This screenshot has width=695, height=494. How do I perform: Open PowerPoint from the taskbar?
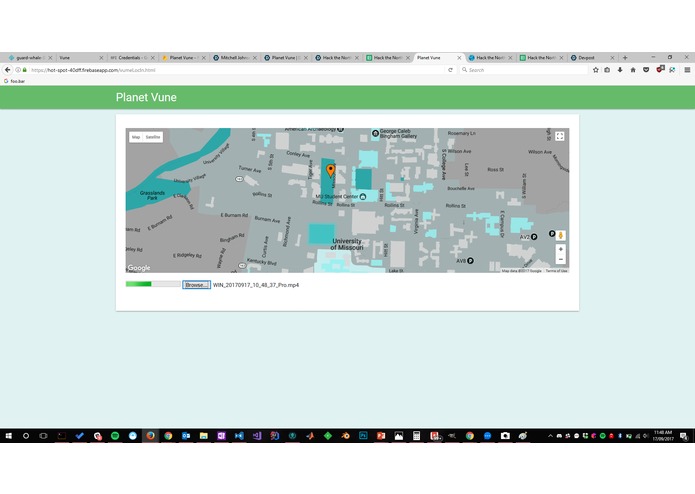[x=381, y=436]
